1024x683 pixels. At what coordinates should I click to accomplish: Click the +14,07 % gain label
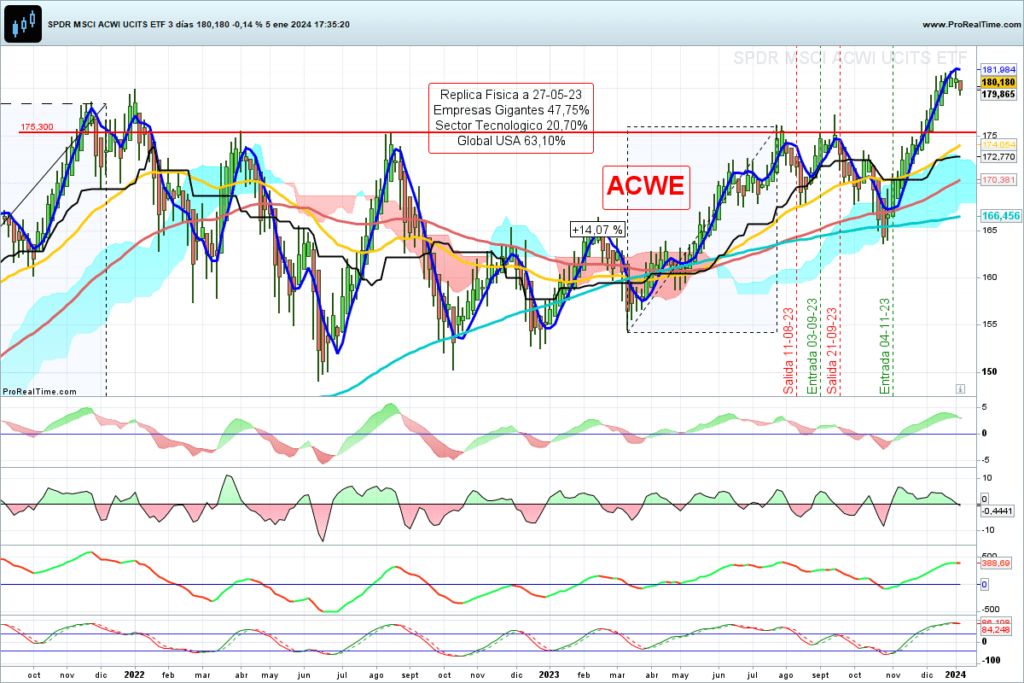pyautogui.click(x=597, y=230)
